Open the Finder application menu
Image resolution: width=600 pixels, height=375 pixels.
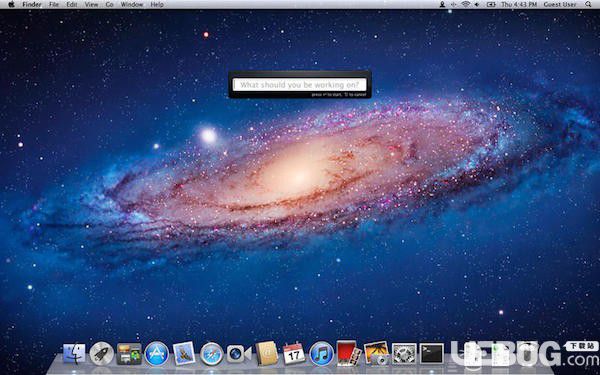coord(32,4)
